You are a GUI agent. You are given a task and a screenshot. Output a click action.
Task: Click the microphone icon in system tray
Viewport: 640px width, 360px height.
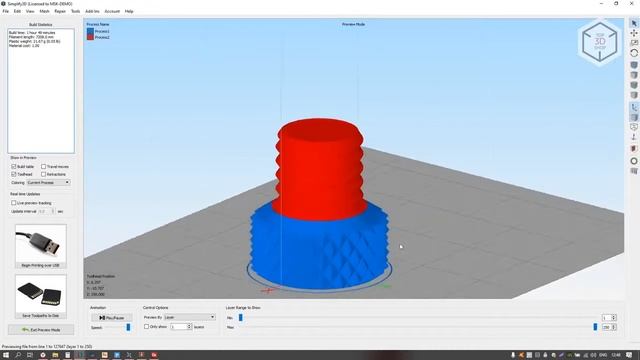click(x=513, y=355)
